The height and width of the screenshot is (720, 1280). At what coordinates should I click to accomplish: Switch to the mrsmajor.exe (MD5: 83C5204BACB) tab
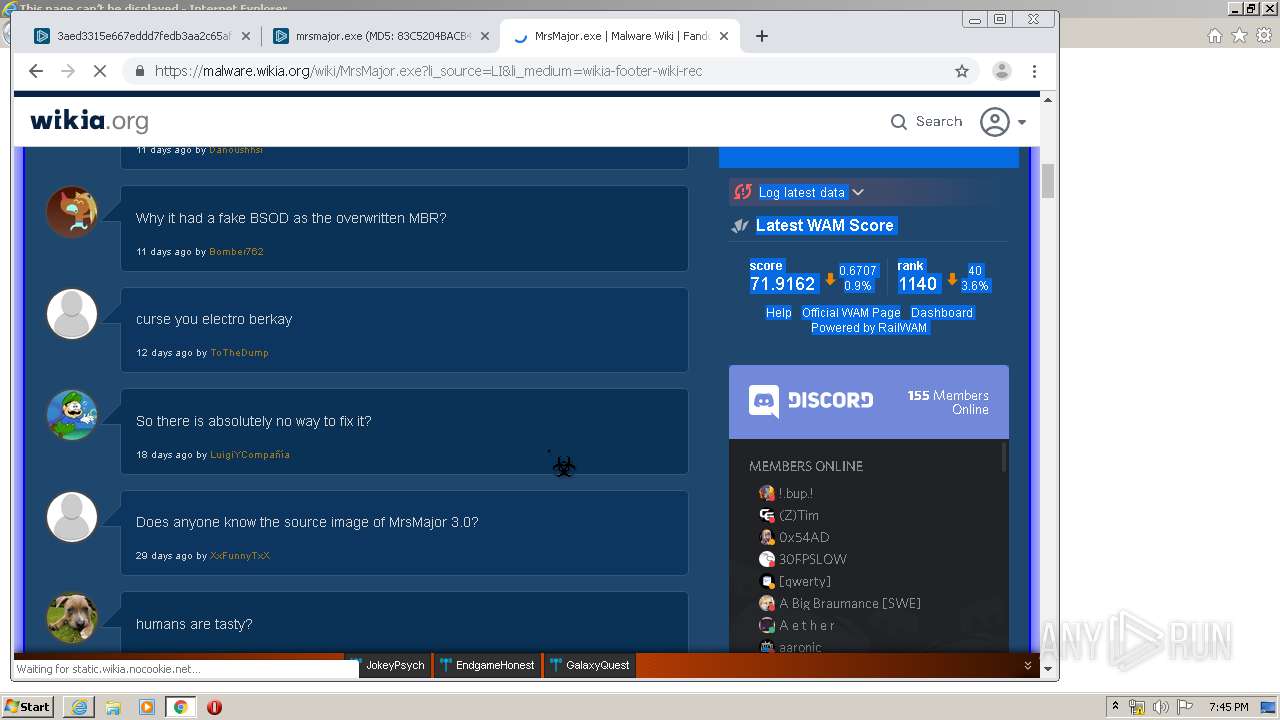[383, 36]
